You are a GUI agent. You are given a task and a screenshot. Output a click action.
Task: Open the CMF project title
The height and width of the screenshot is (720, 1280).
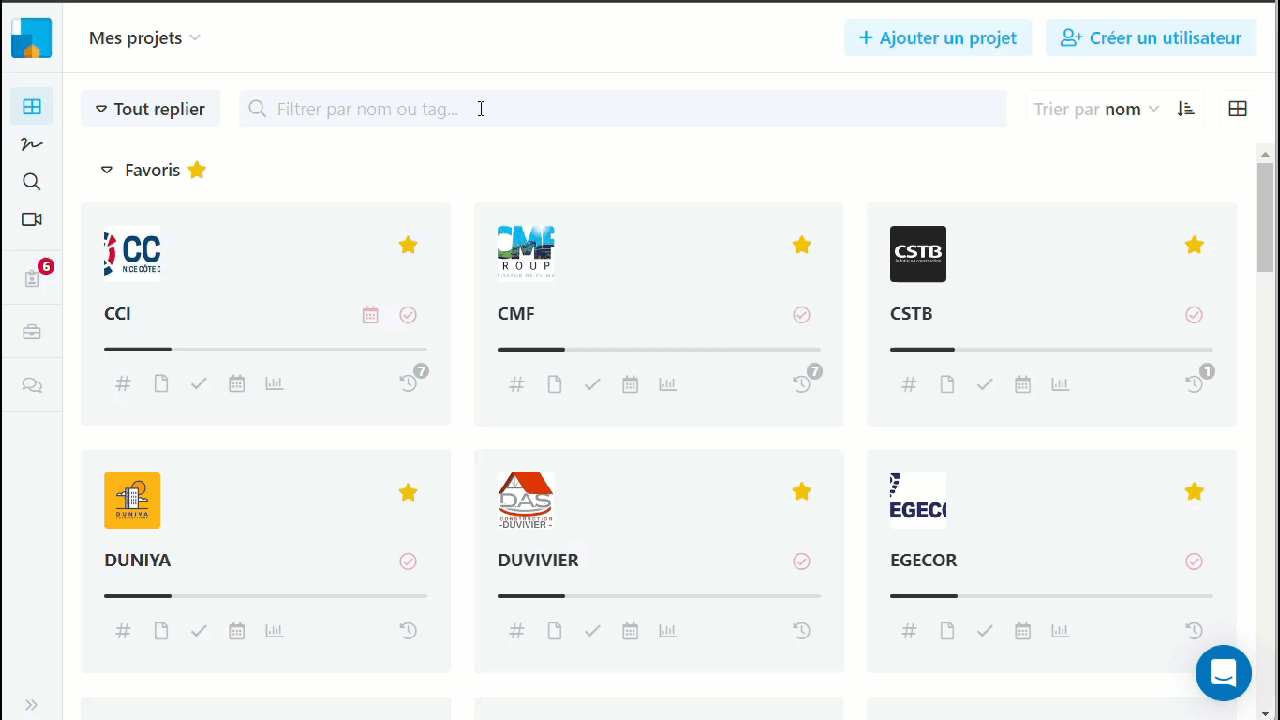click(x=516, y=314)
